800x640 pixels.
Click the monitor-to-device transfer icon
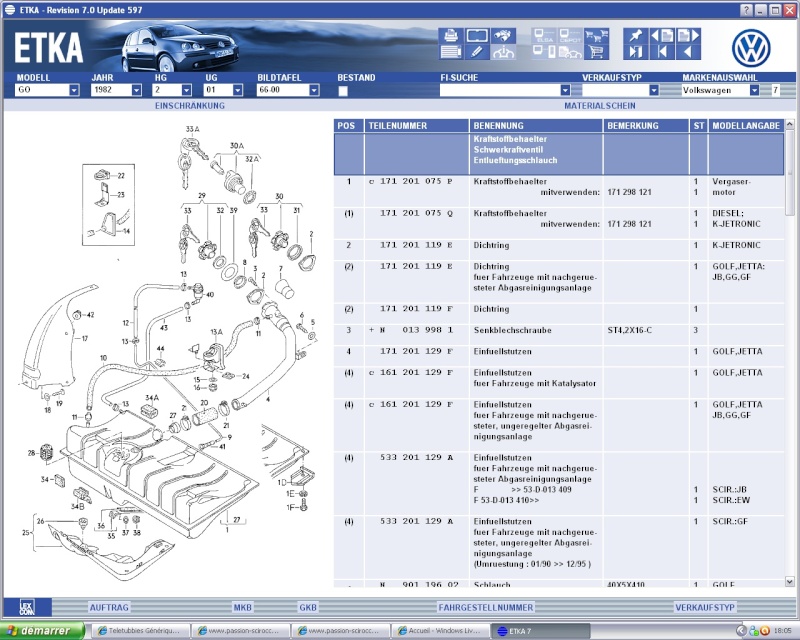544,52
